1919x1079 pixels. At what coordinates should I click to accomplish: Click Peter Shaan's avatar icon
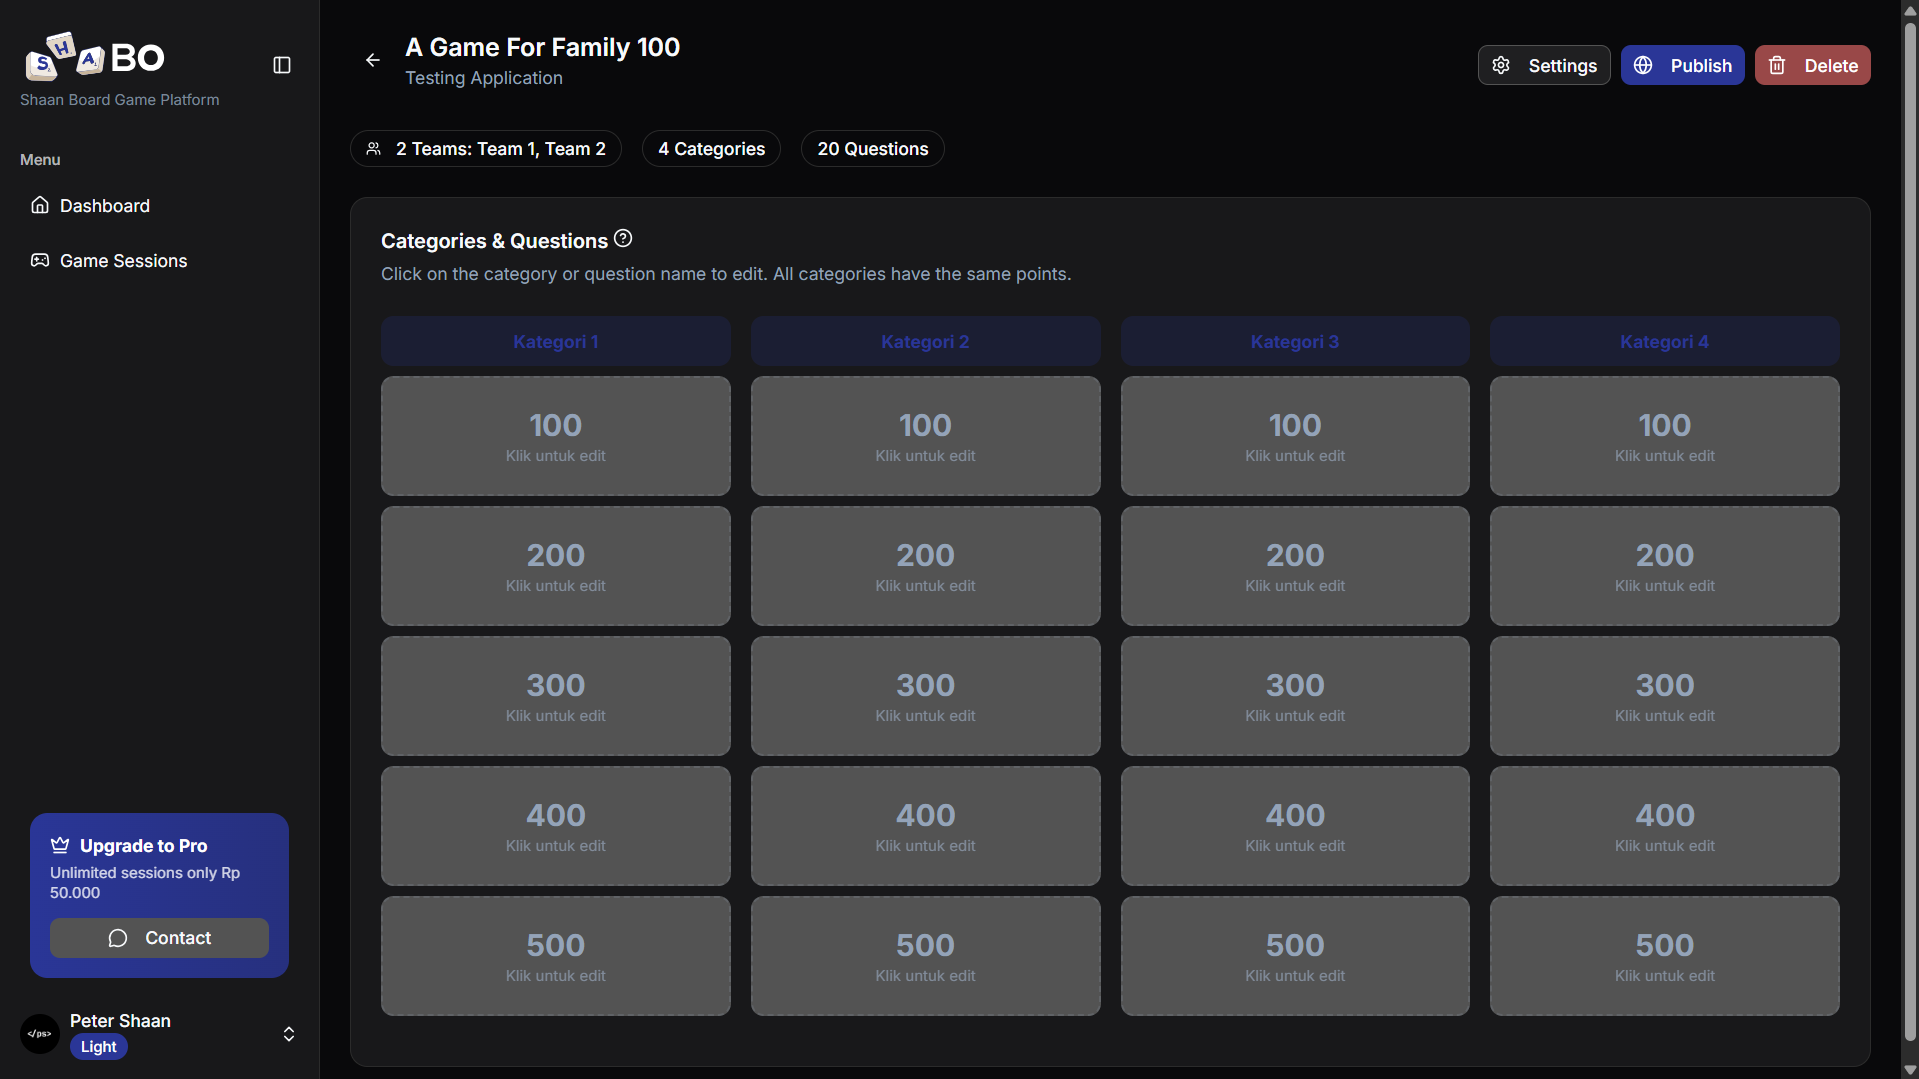click(x=40, y=1033)
